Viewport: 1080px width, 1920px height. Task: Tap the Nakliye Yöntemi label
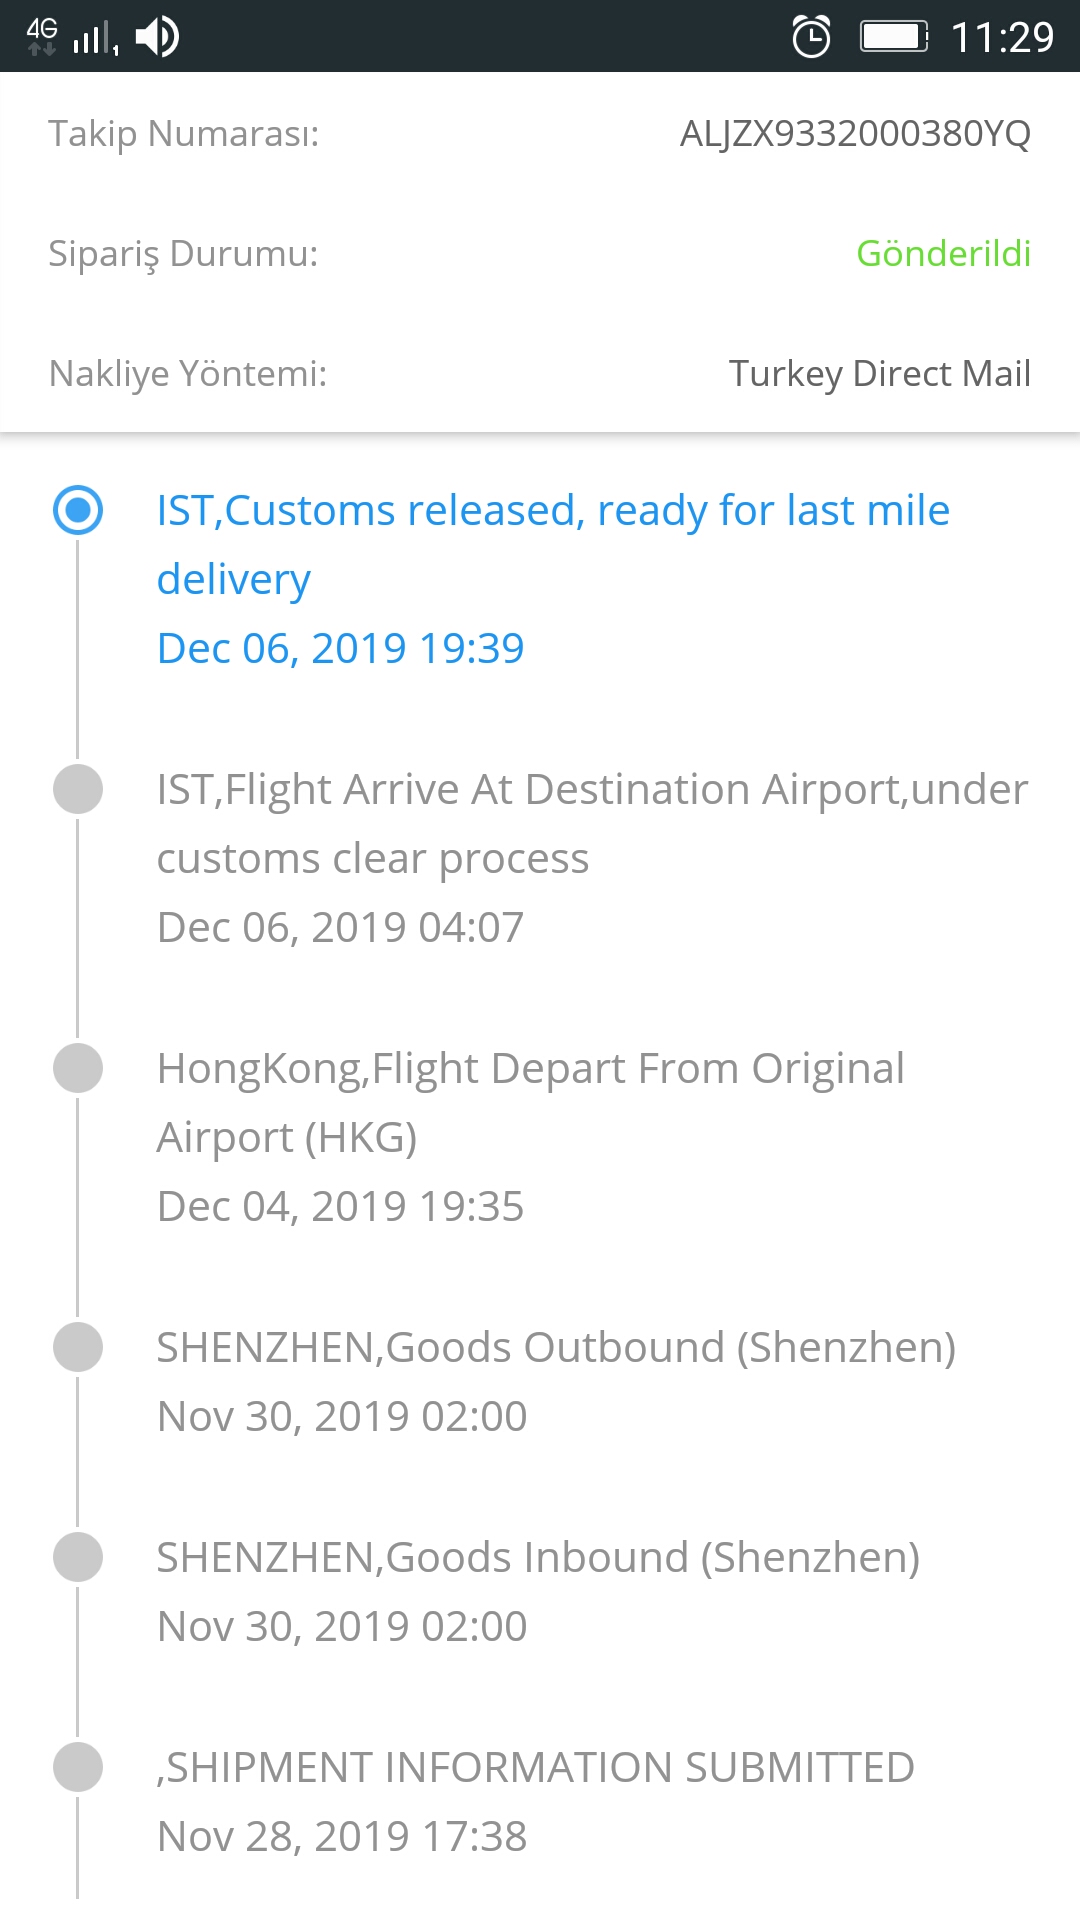click(188, 373)
